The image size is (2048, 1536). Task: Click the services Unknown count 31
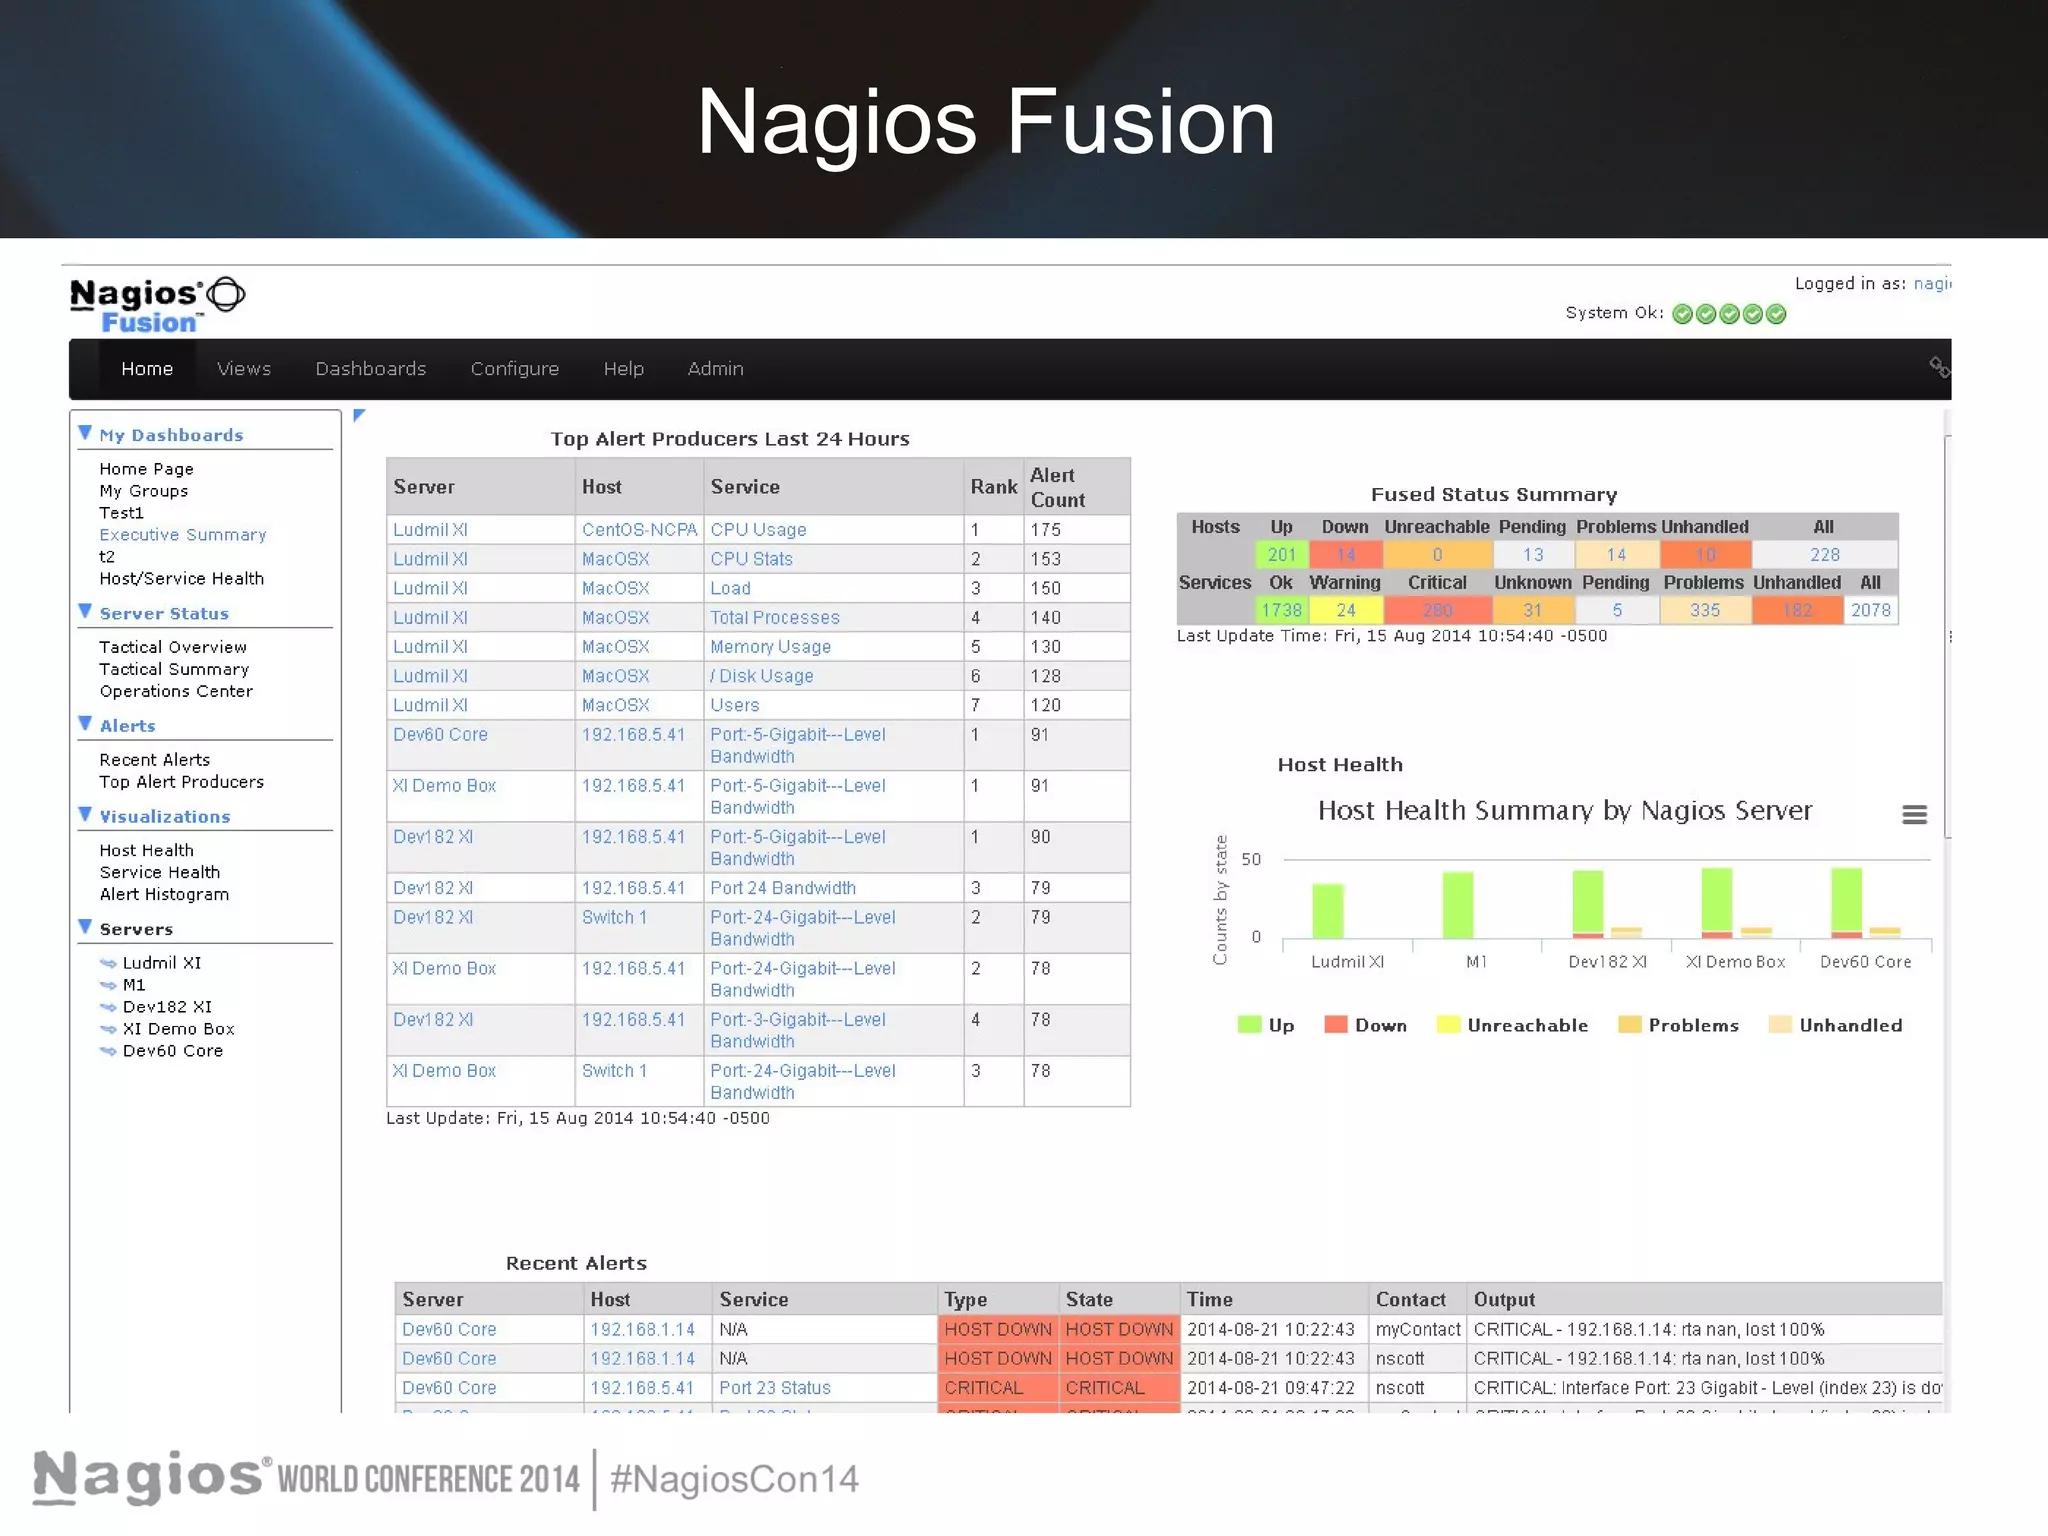[x=1533, y=610]
